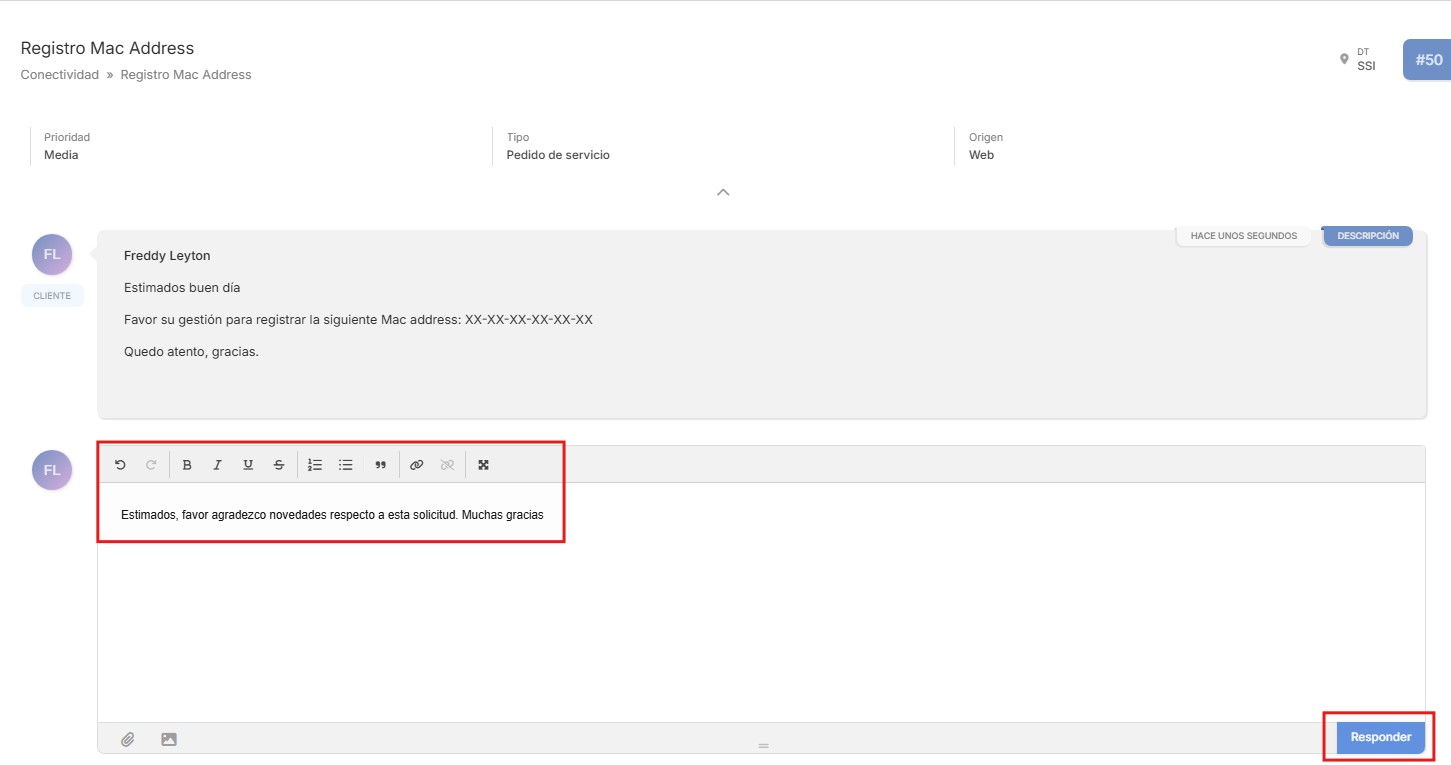1451x765 pixels.
Task: Attach a file with the paperclip icon
Action: point(128,739)
